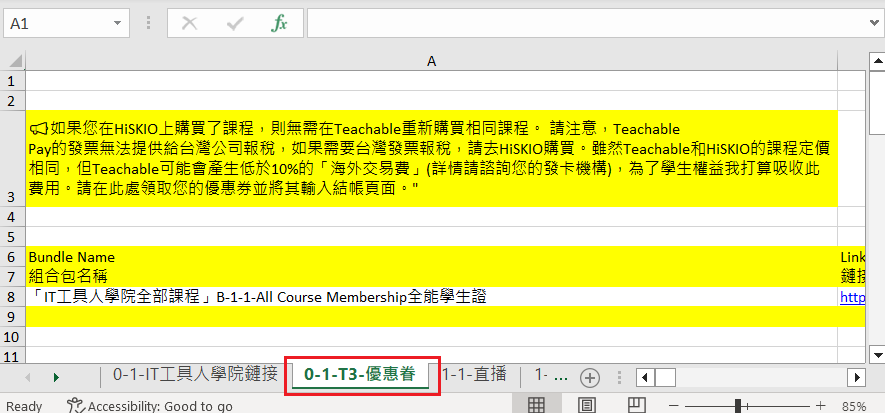Click the horizontal scrollbar left arrow
The width and height of the screenshot is (885, 413).
tap(645, 377)
